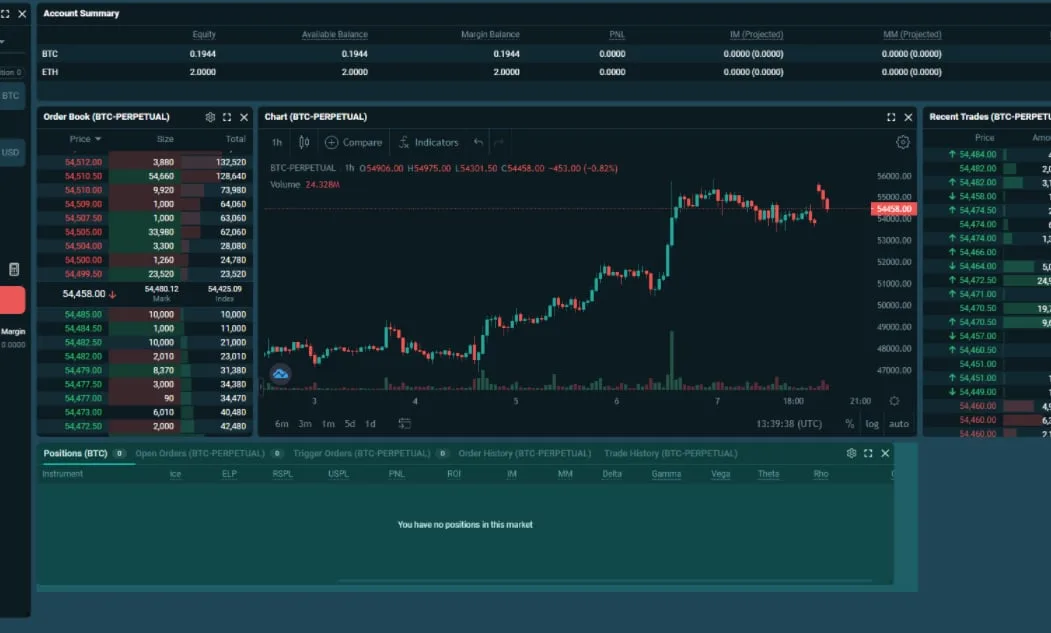Click the calculator icon in left sidebar
The image size is (1051, 633).
[x=14, y=270]
